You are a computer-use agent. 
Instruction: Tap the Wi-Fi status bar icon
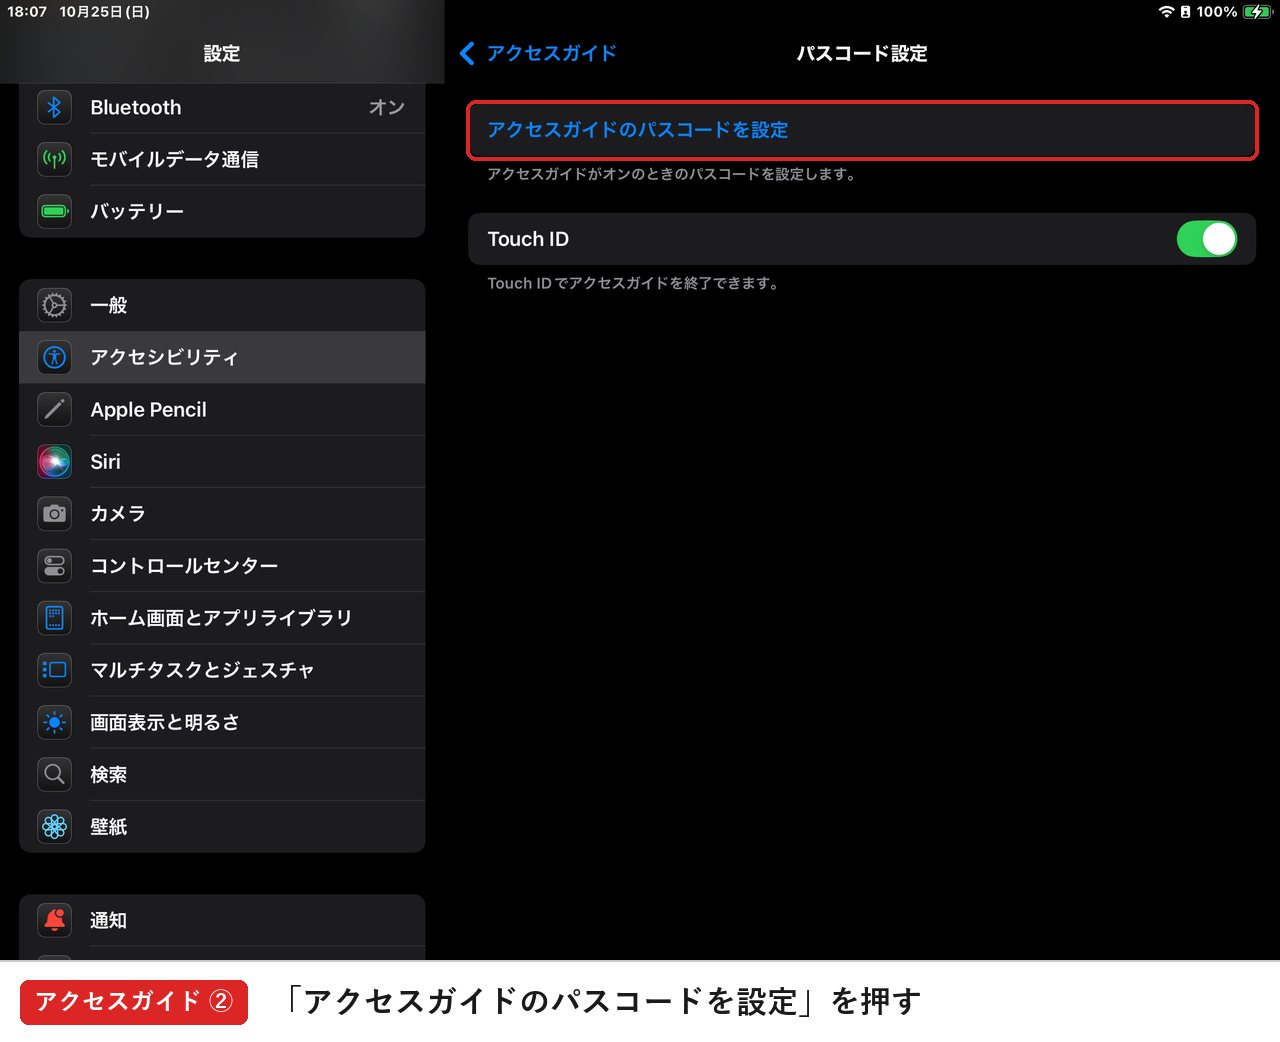[x=1166, y=12]
